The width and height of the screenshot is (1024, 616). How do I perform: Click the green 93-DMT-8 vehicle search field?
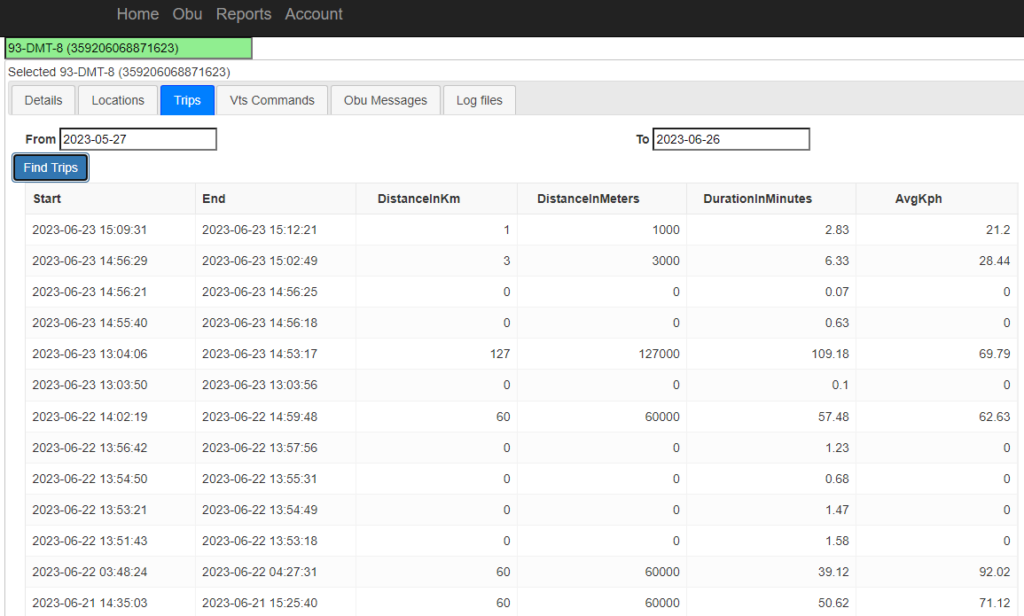[128, 48]
